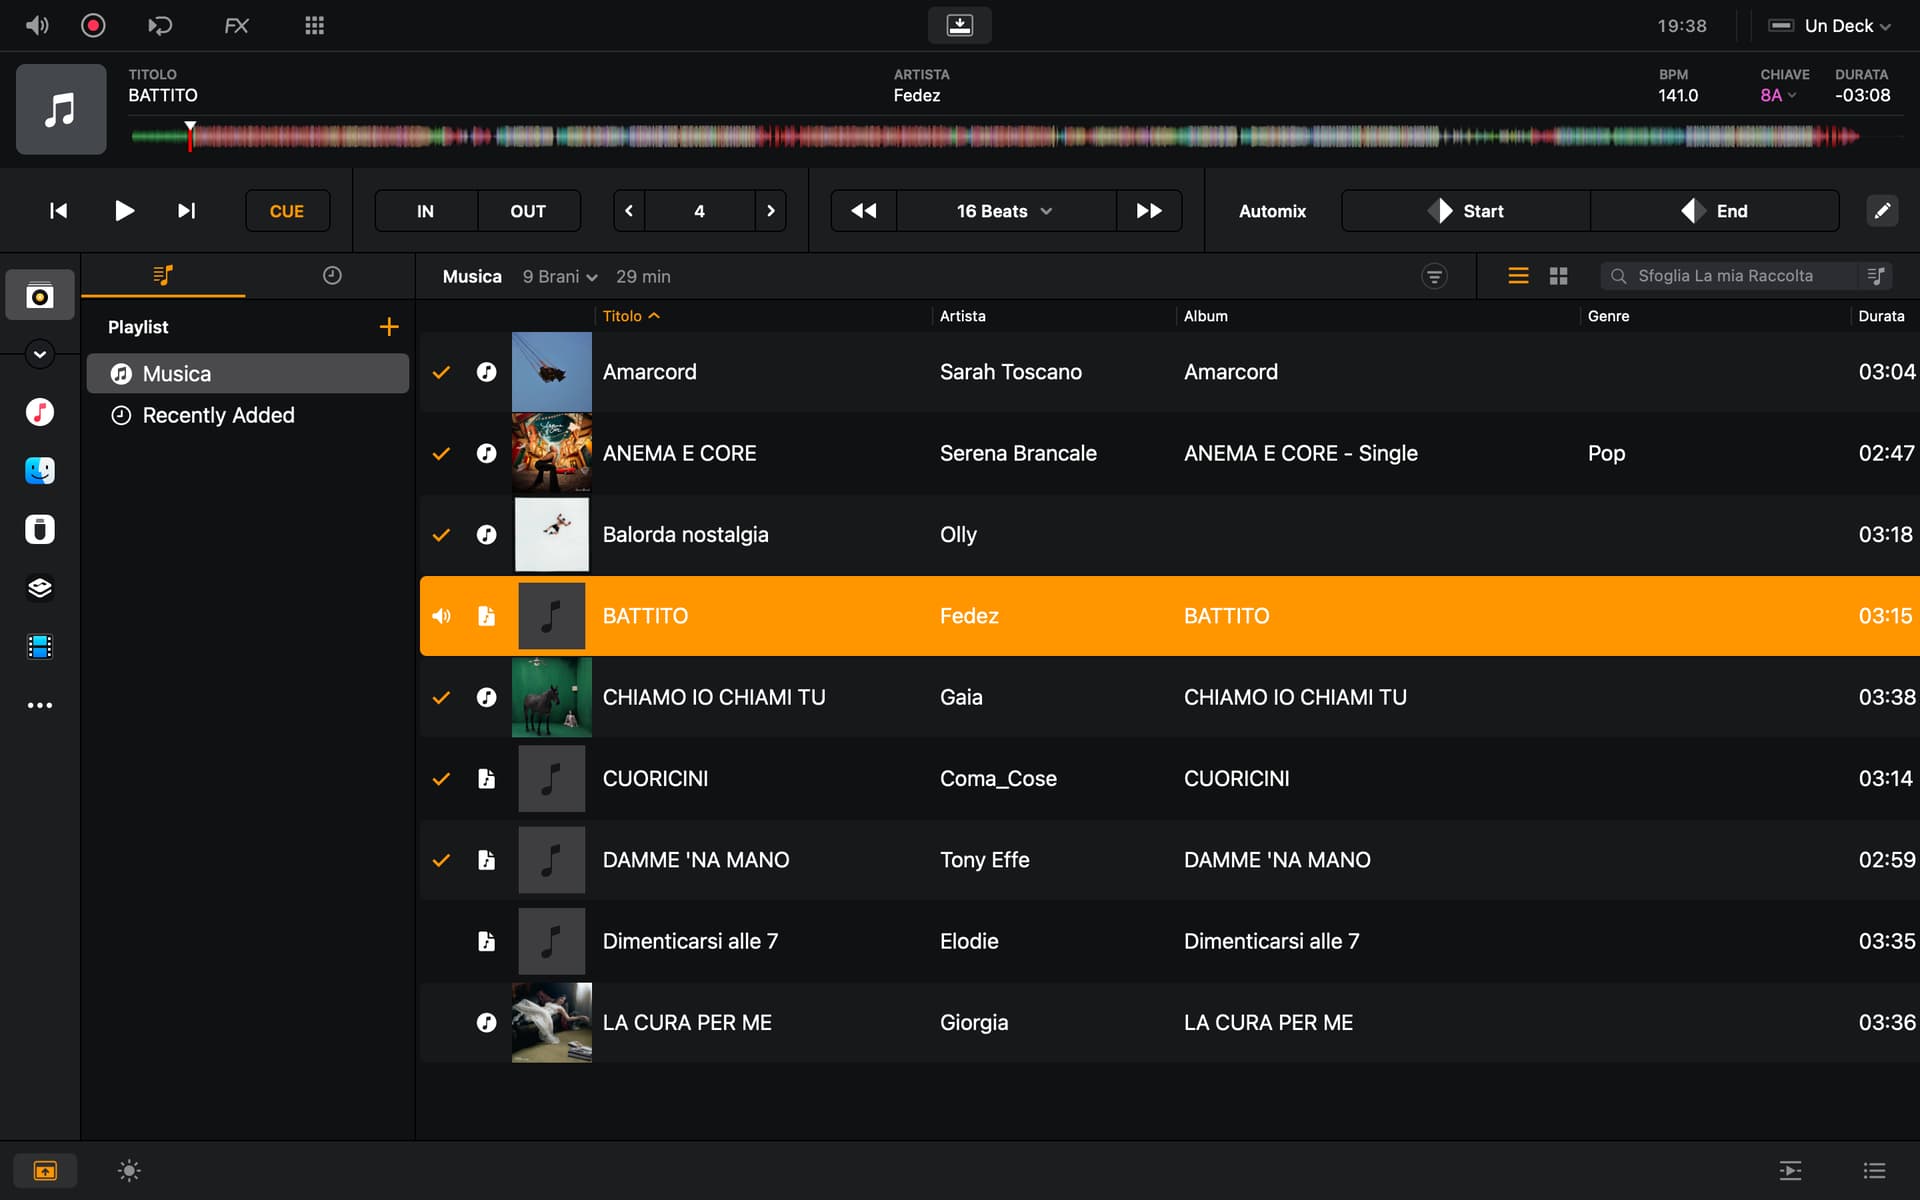This screenshot has height=1200, width=1920.
Task: Open the FX panel
Action: 236,26
